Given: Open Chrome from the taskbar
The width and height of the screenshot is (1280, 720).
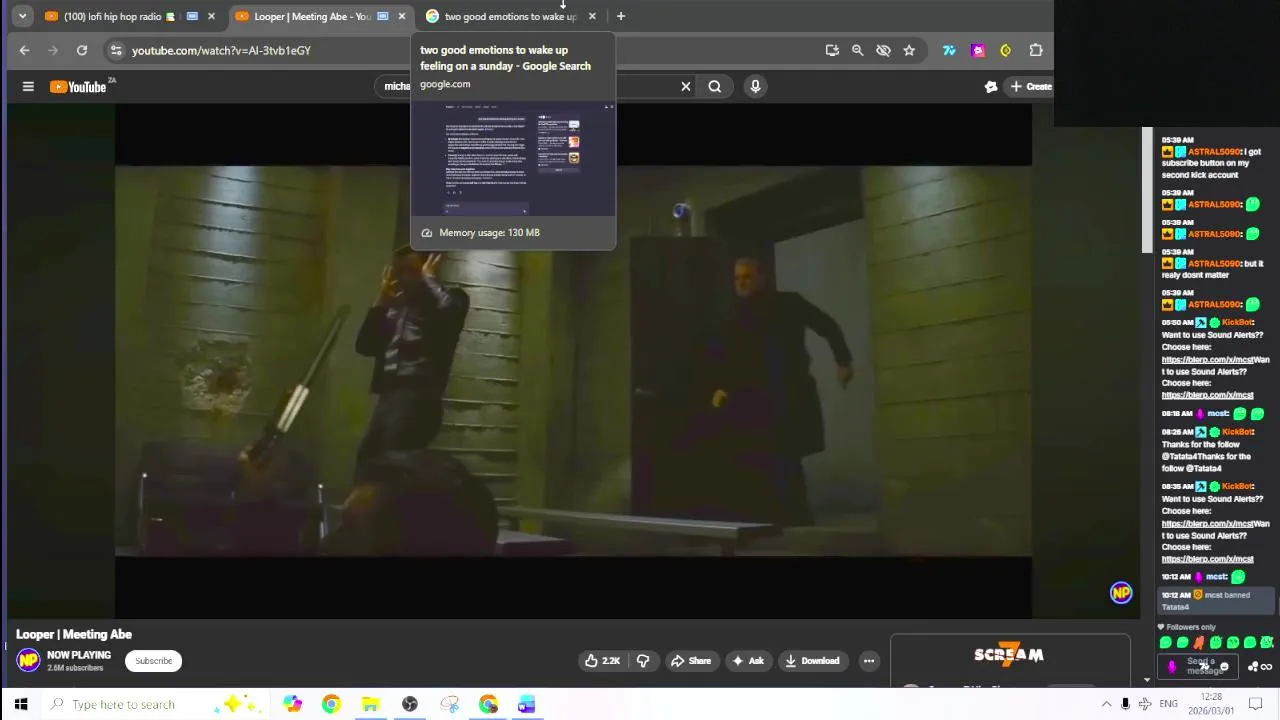Looking at the screenshot, I should 331,704.
